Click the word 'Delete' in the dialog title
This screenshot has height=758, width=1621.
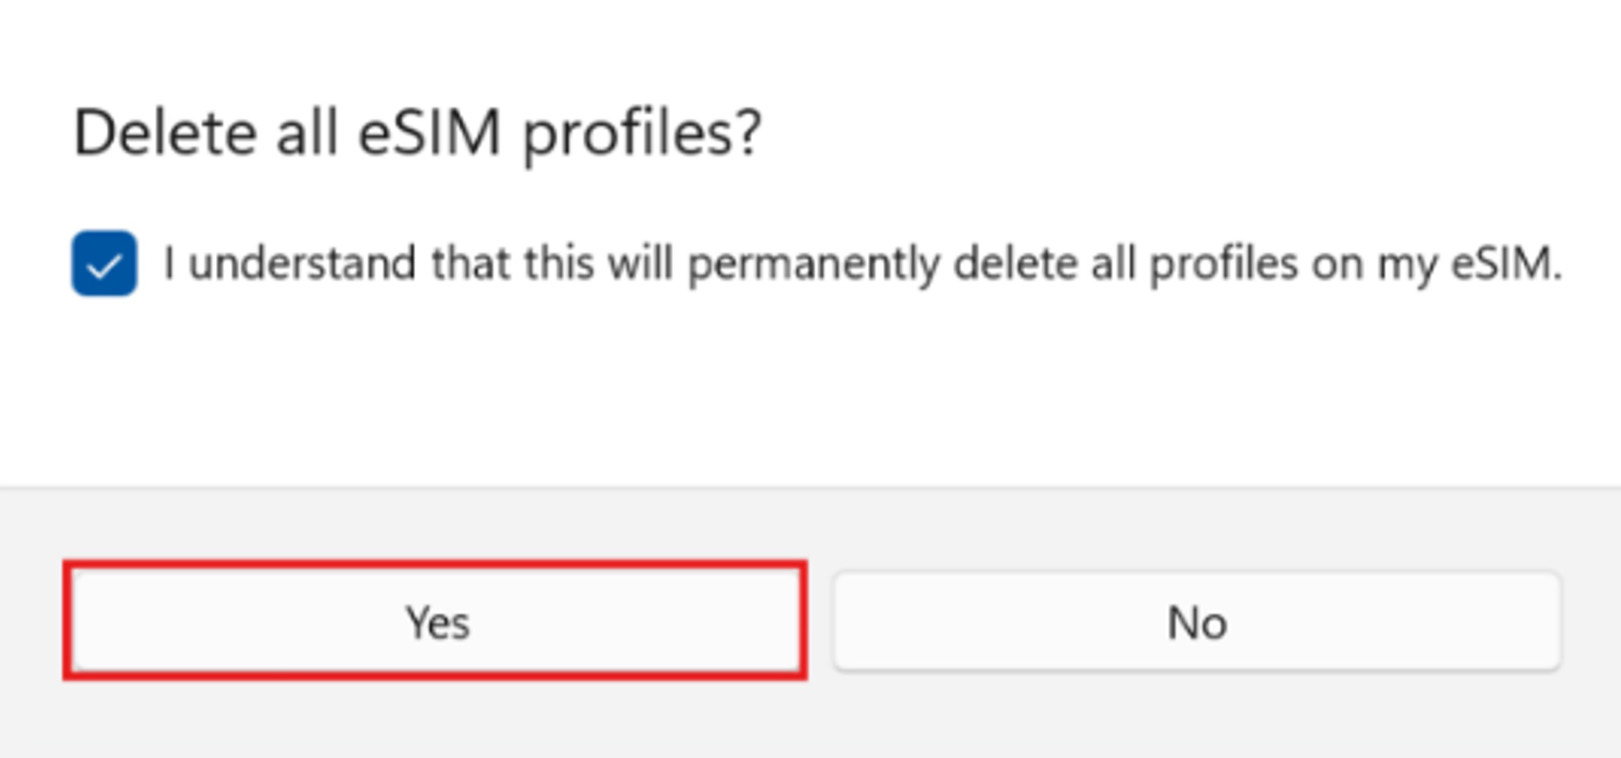(x=165, y=133)
